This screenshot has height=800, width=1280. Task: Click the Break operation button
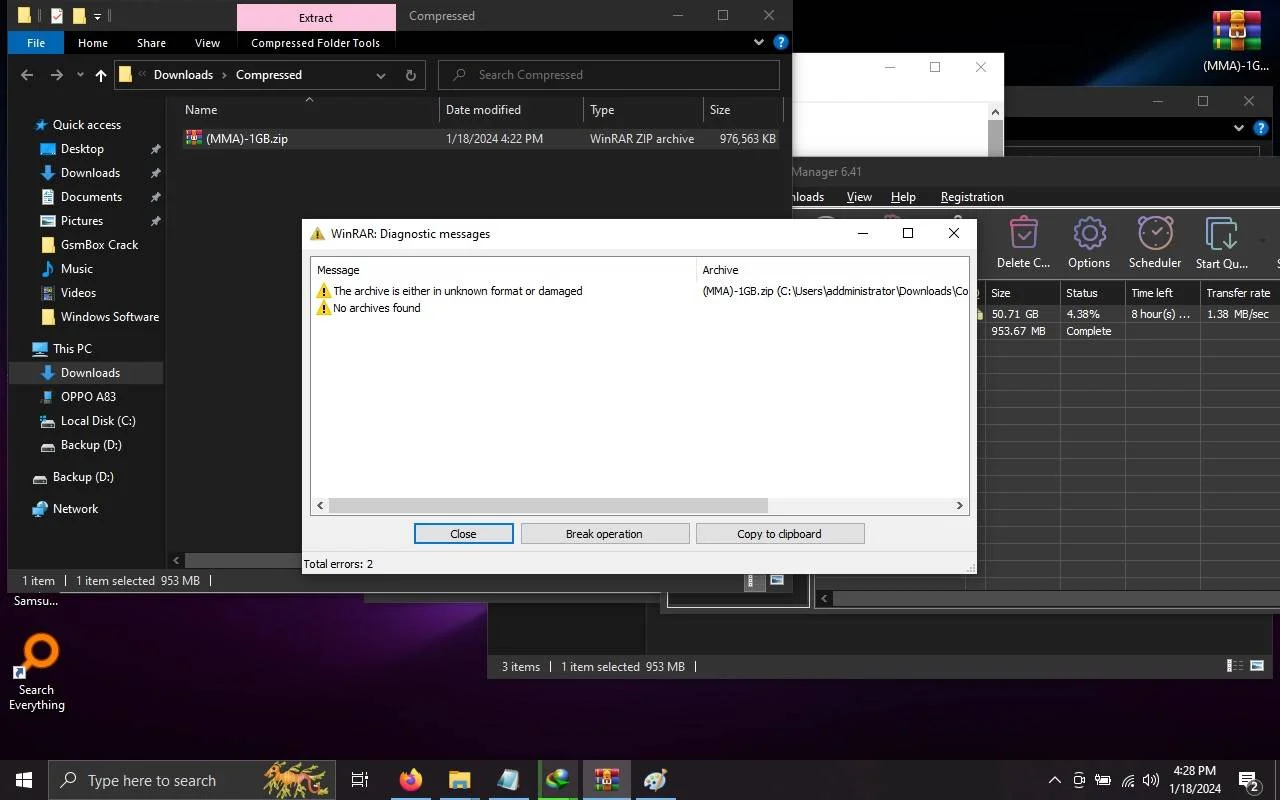coord(605,534)
